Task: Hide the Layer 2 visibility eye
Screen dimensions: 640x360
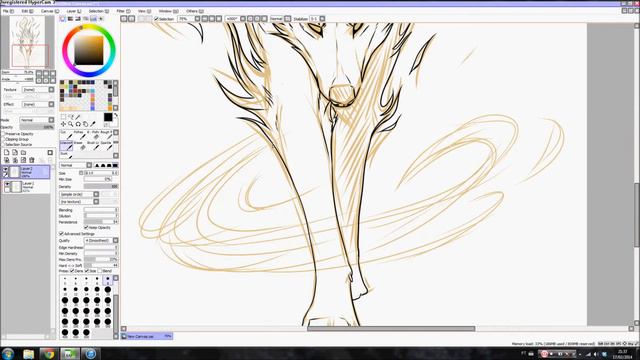Action: [x=6, y=169]
